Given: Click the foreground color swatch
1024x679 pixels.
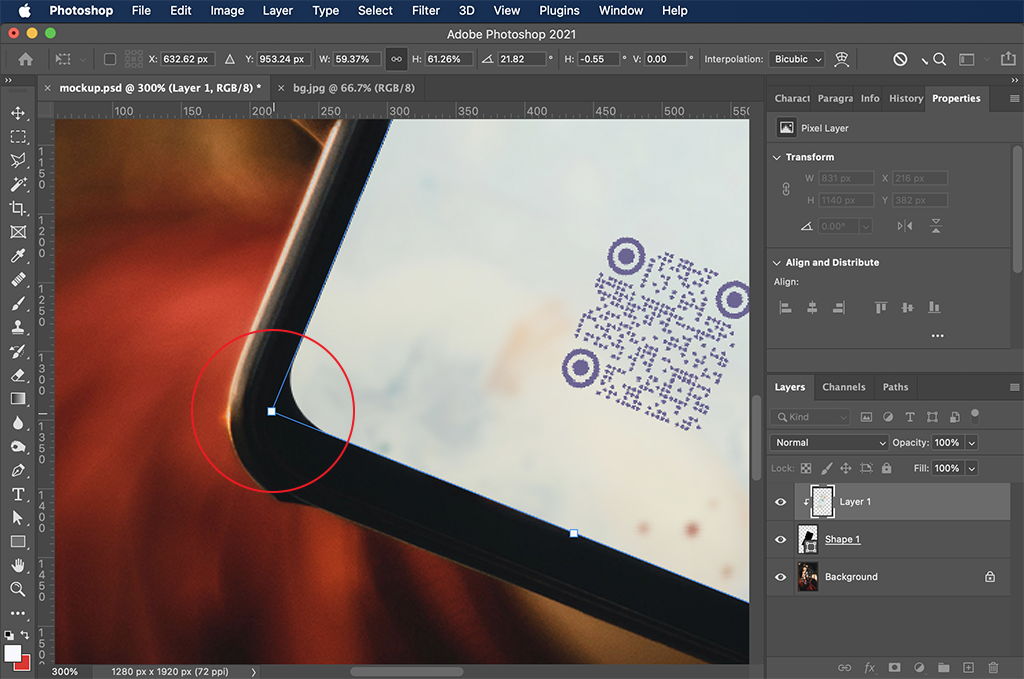Looking at the screenshot, I should [x=12, y=653].
